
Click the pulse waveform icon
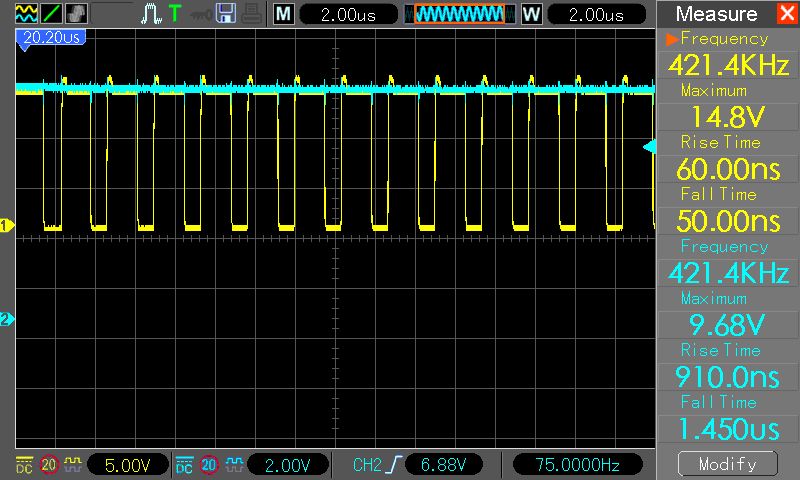tap(151, 14)
